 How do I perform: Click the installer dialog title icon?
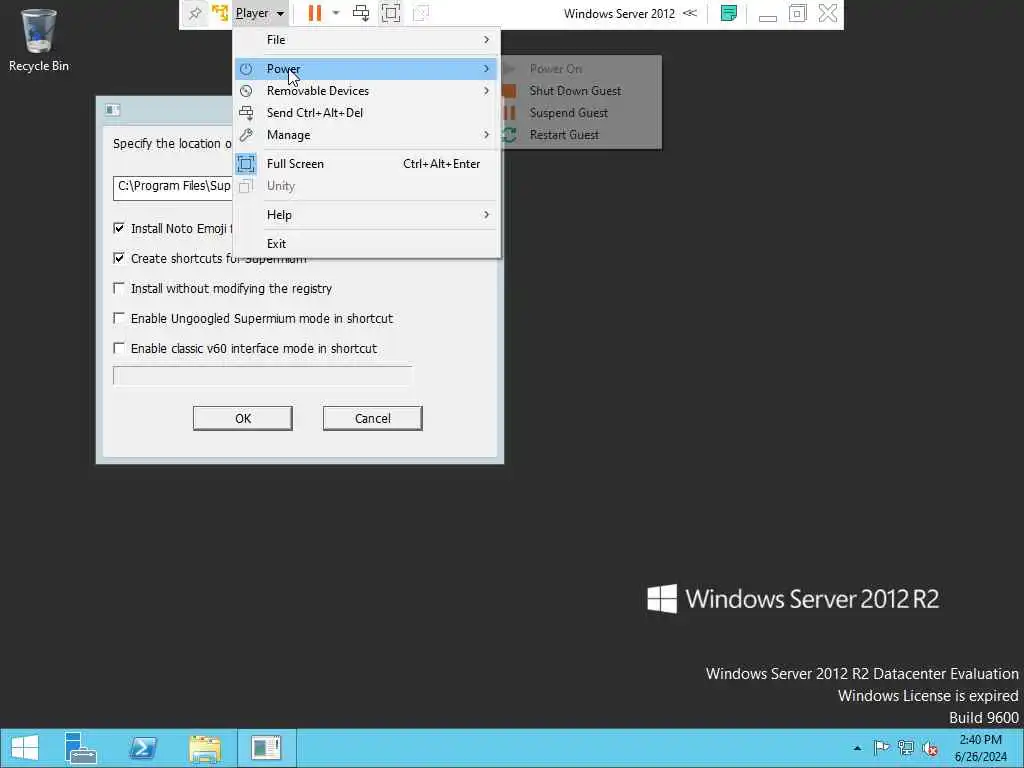(112, 110)
